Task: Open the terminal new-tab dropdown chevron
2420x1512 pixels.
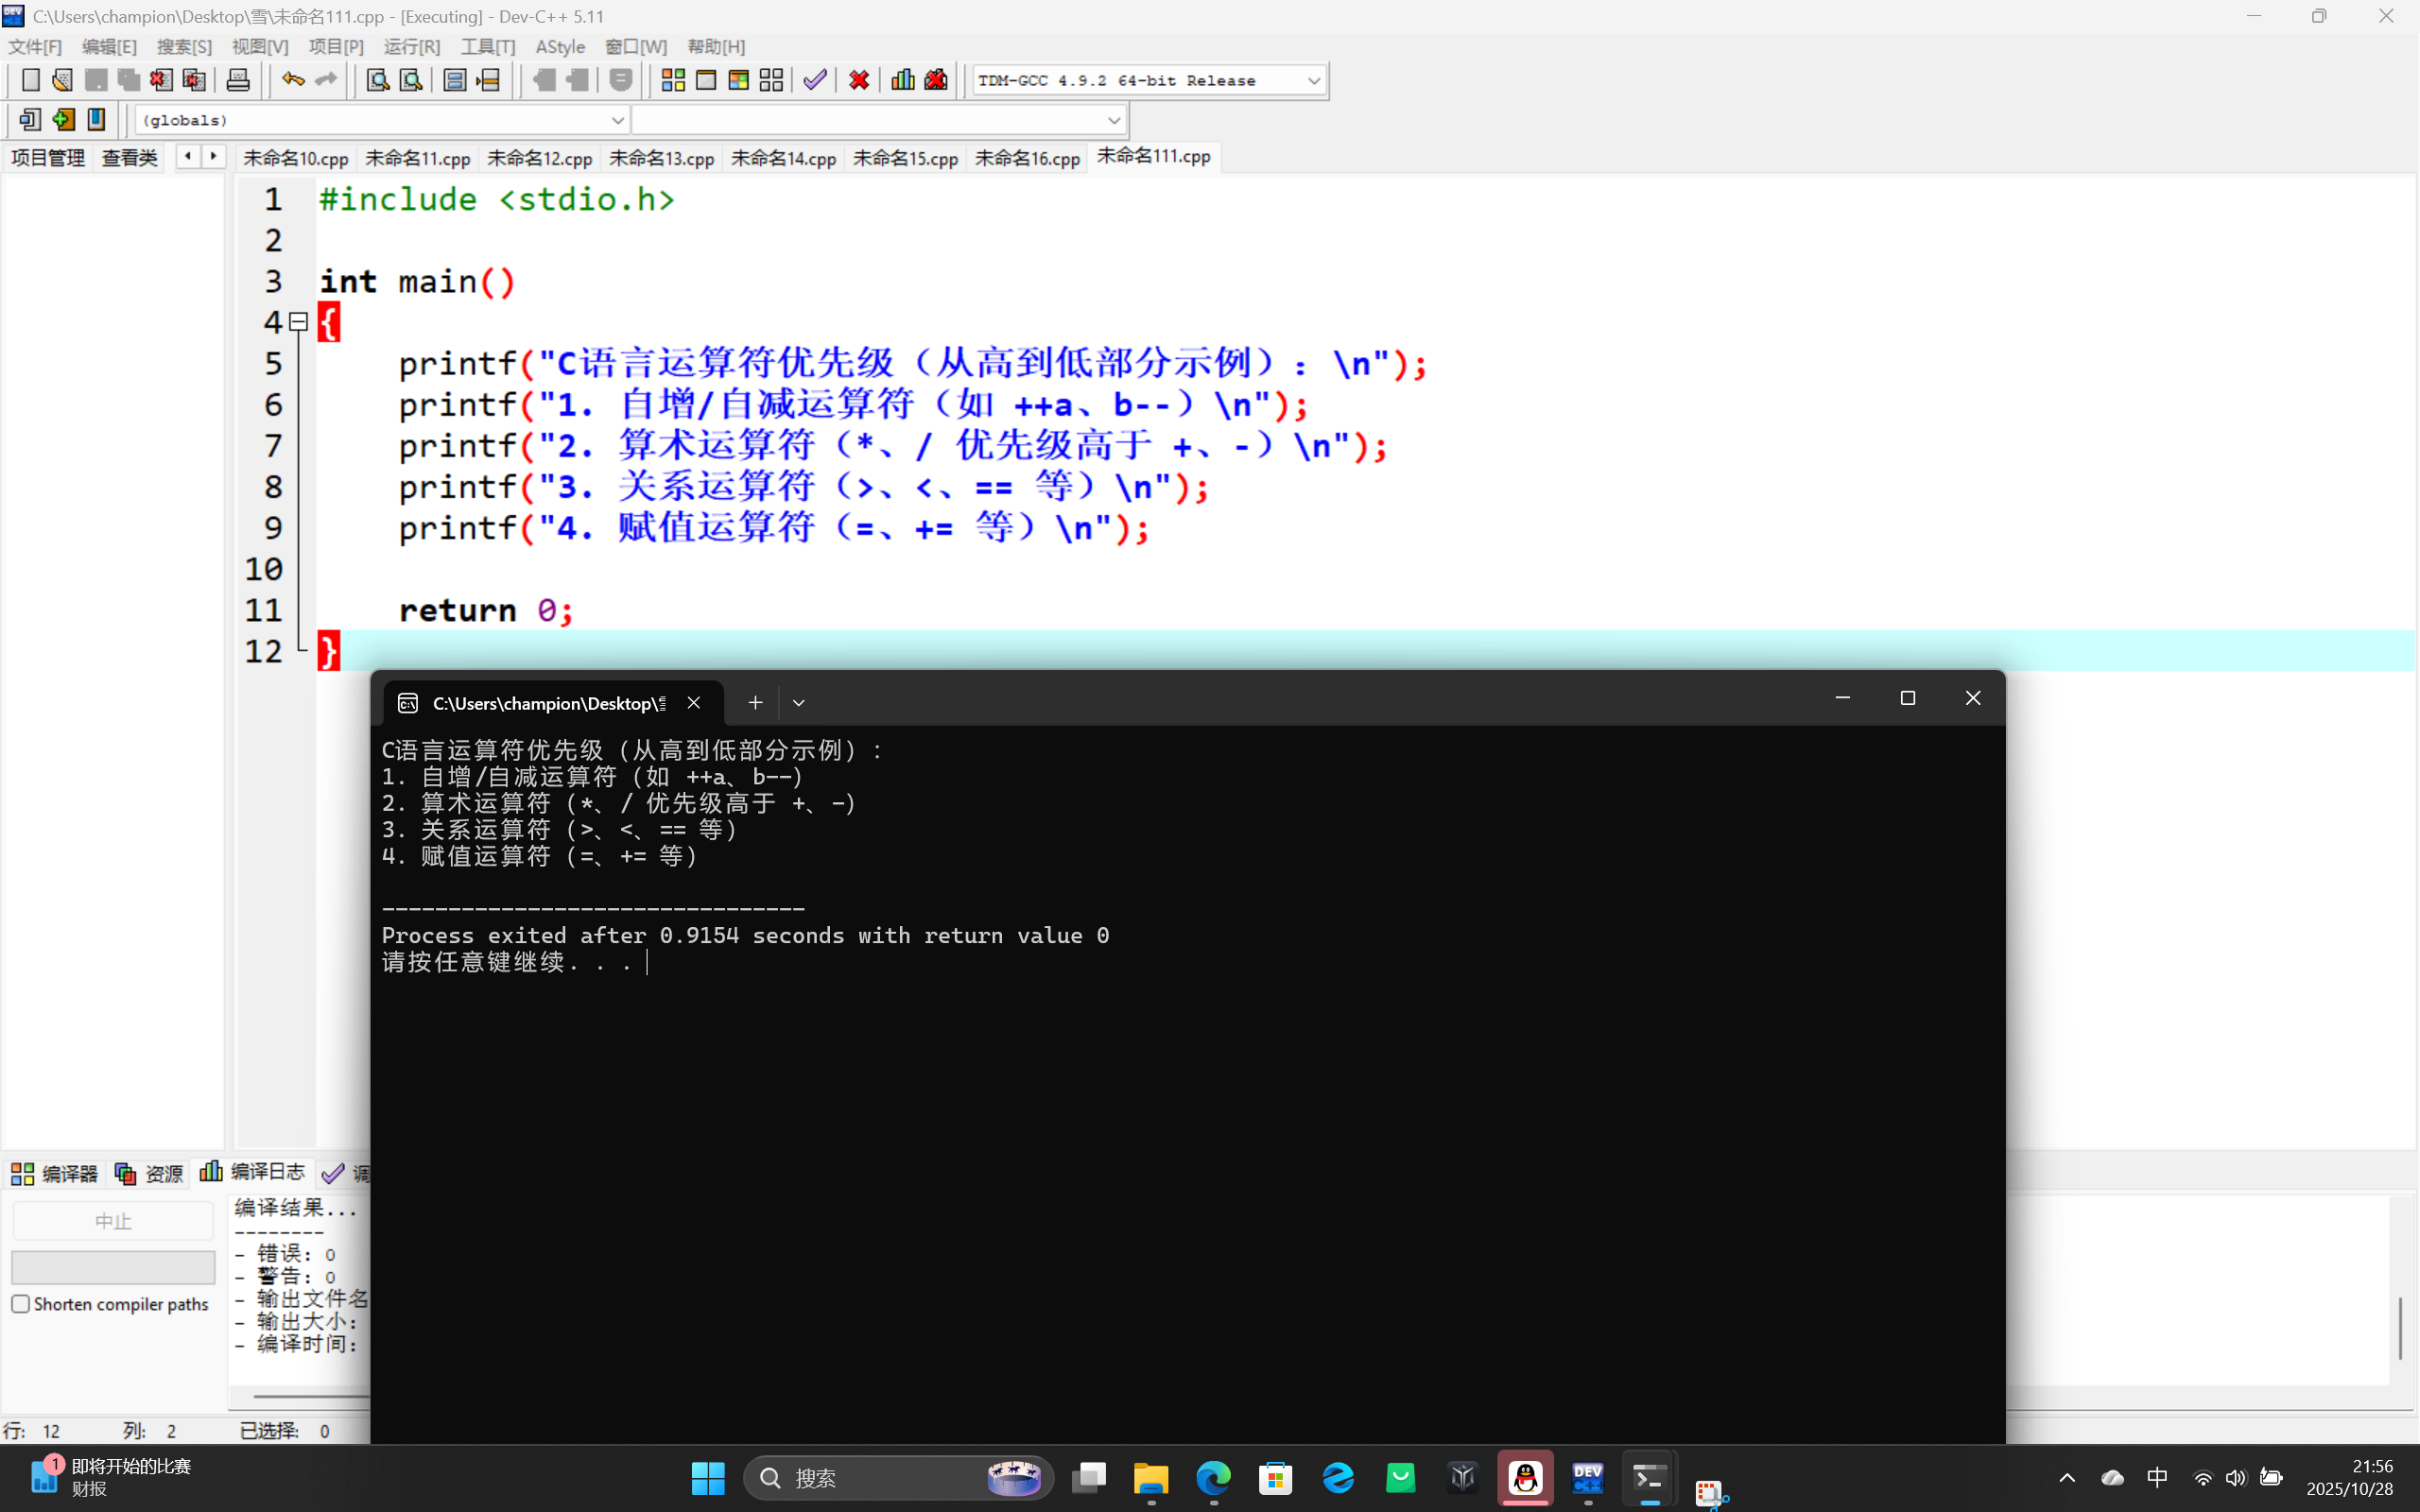Action: (x=798, y=703)
